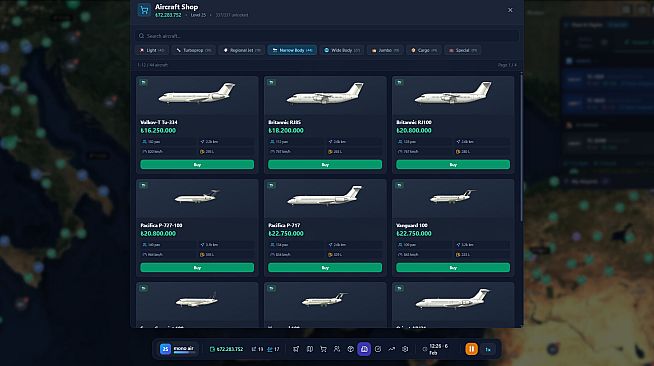This screenshot has height=366, width=654.
Task: Click the Britannic RJ85 price ₺18.200.000
Action: coord(286,130)
